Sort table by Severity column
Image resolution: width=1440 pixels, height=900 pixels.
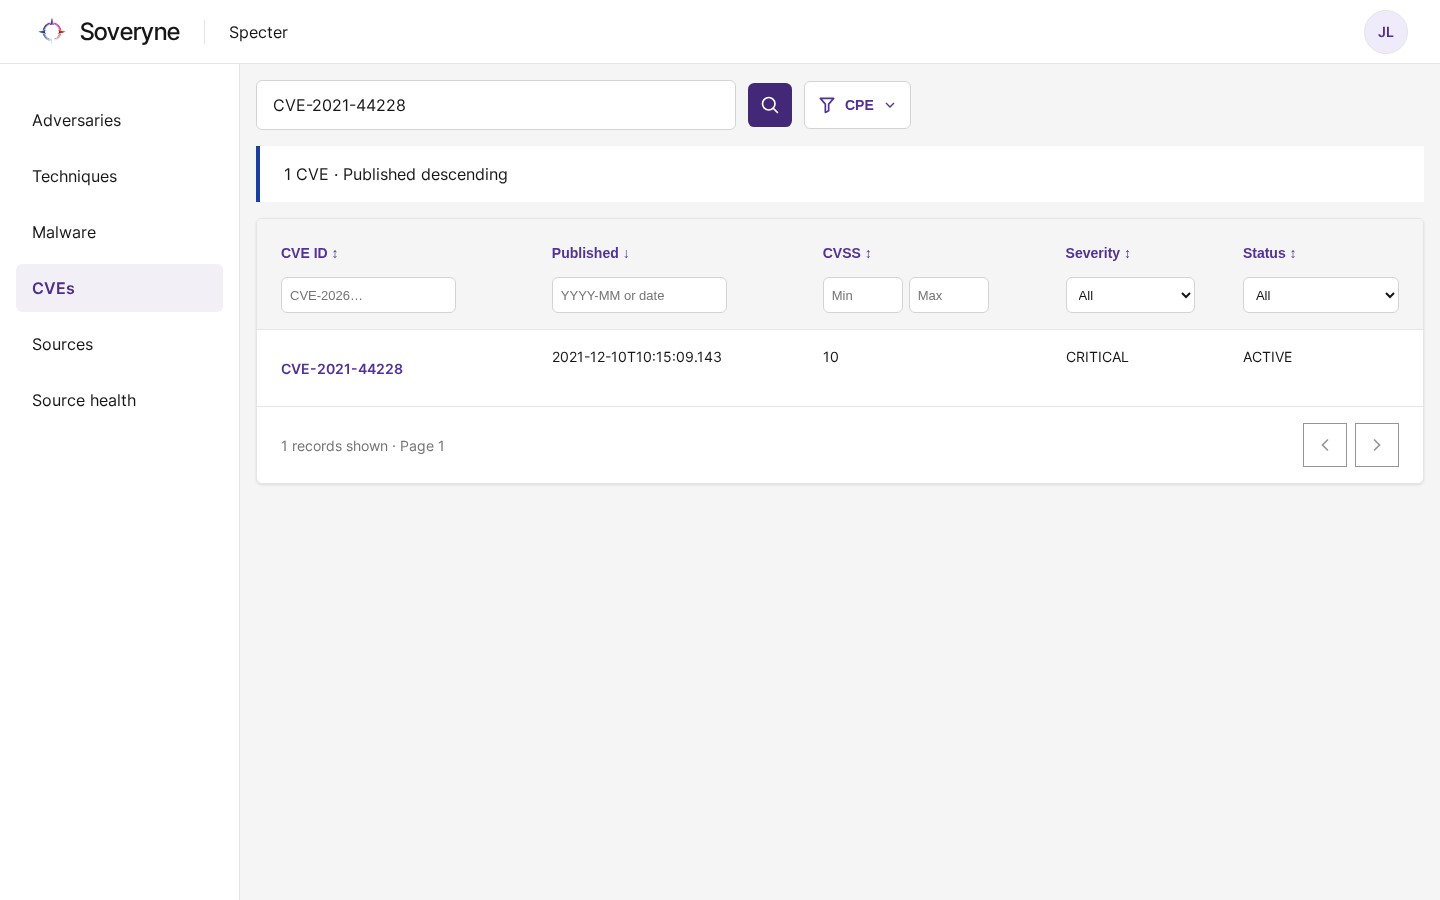click(1098, 253)
